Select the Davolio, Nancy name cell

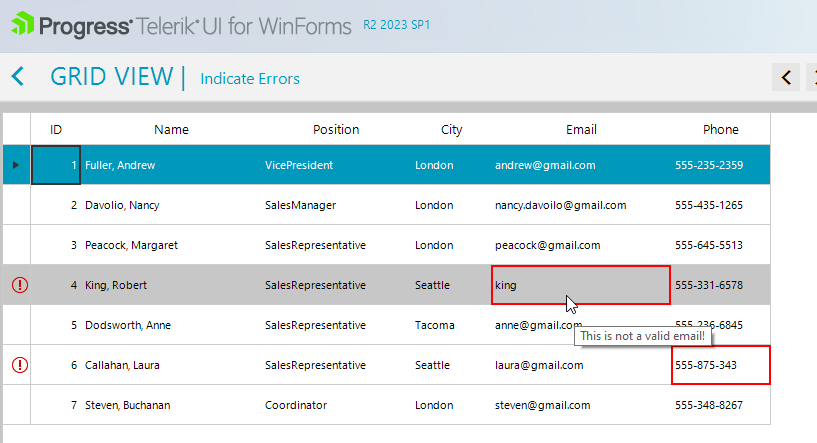[x=122, y=205]
